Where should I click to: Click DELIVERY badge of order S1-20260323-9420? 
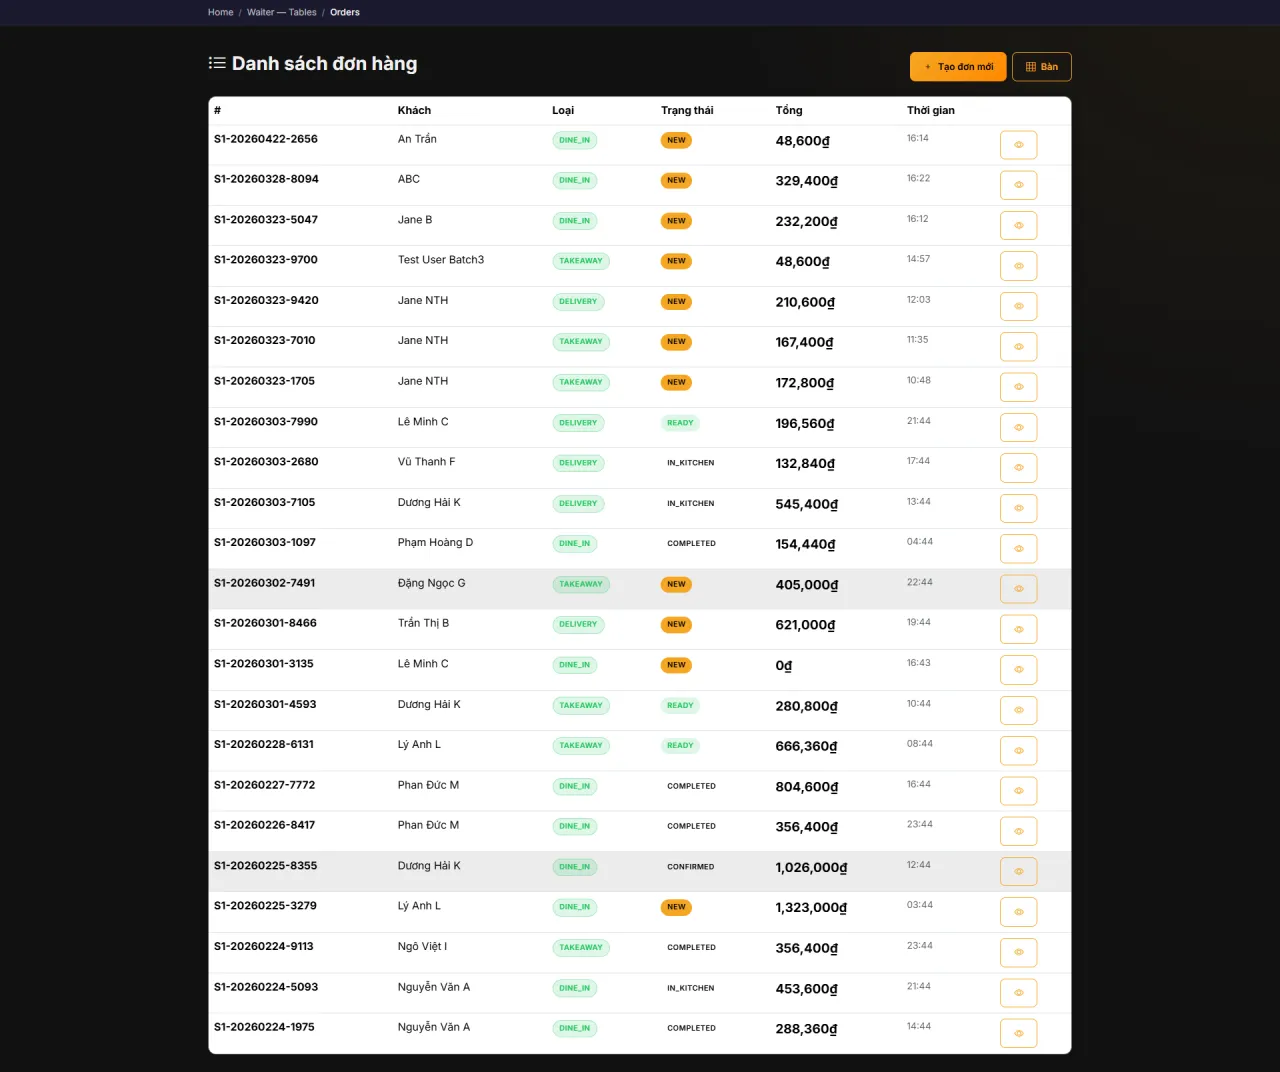pyautogui.click(x=578, y=302)
